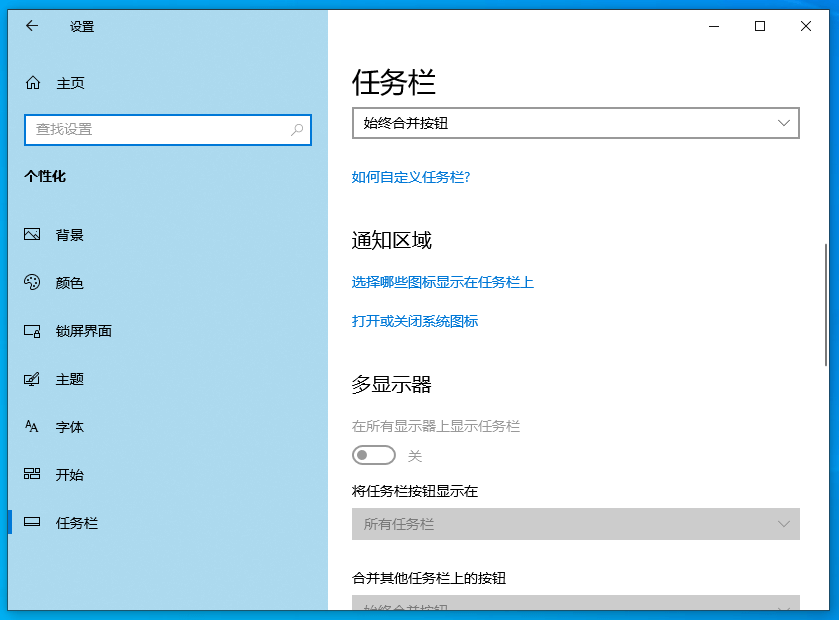Select the 字体 font icon

pos(33,427)
